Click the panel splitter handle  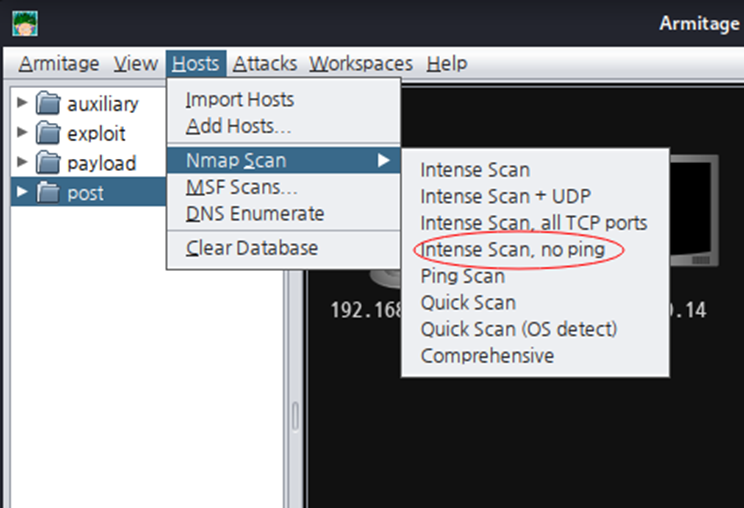tap(295, 416)
